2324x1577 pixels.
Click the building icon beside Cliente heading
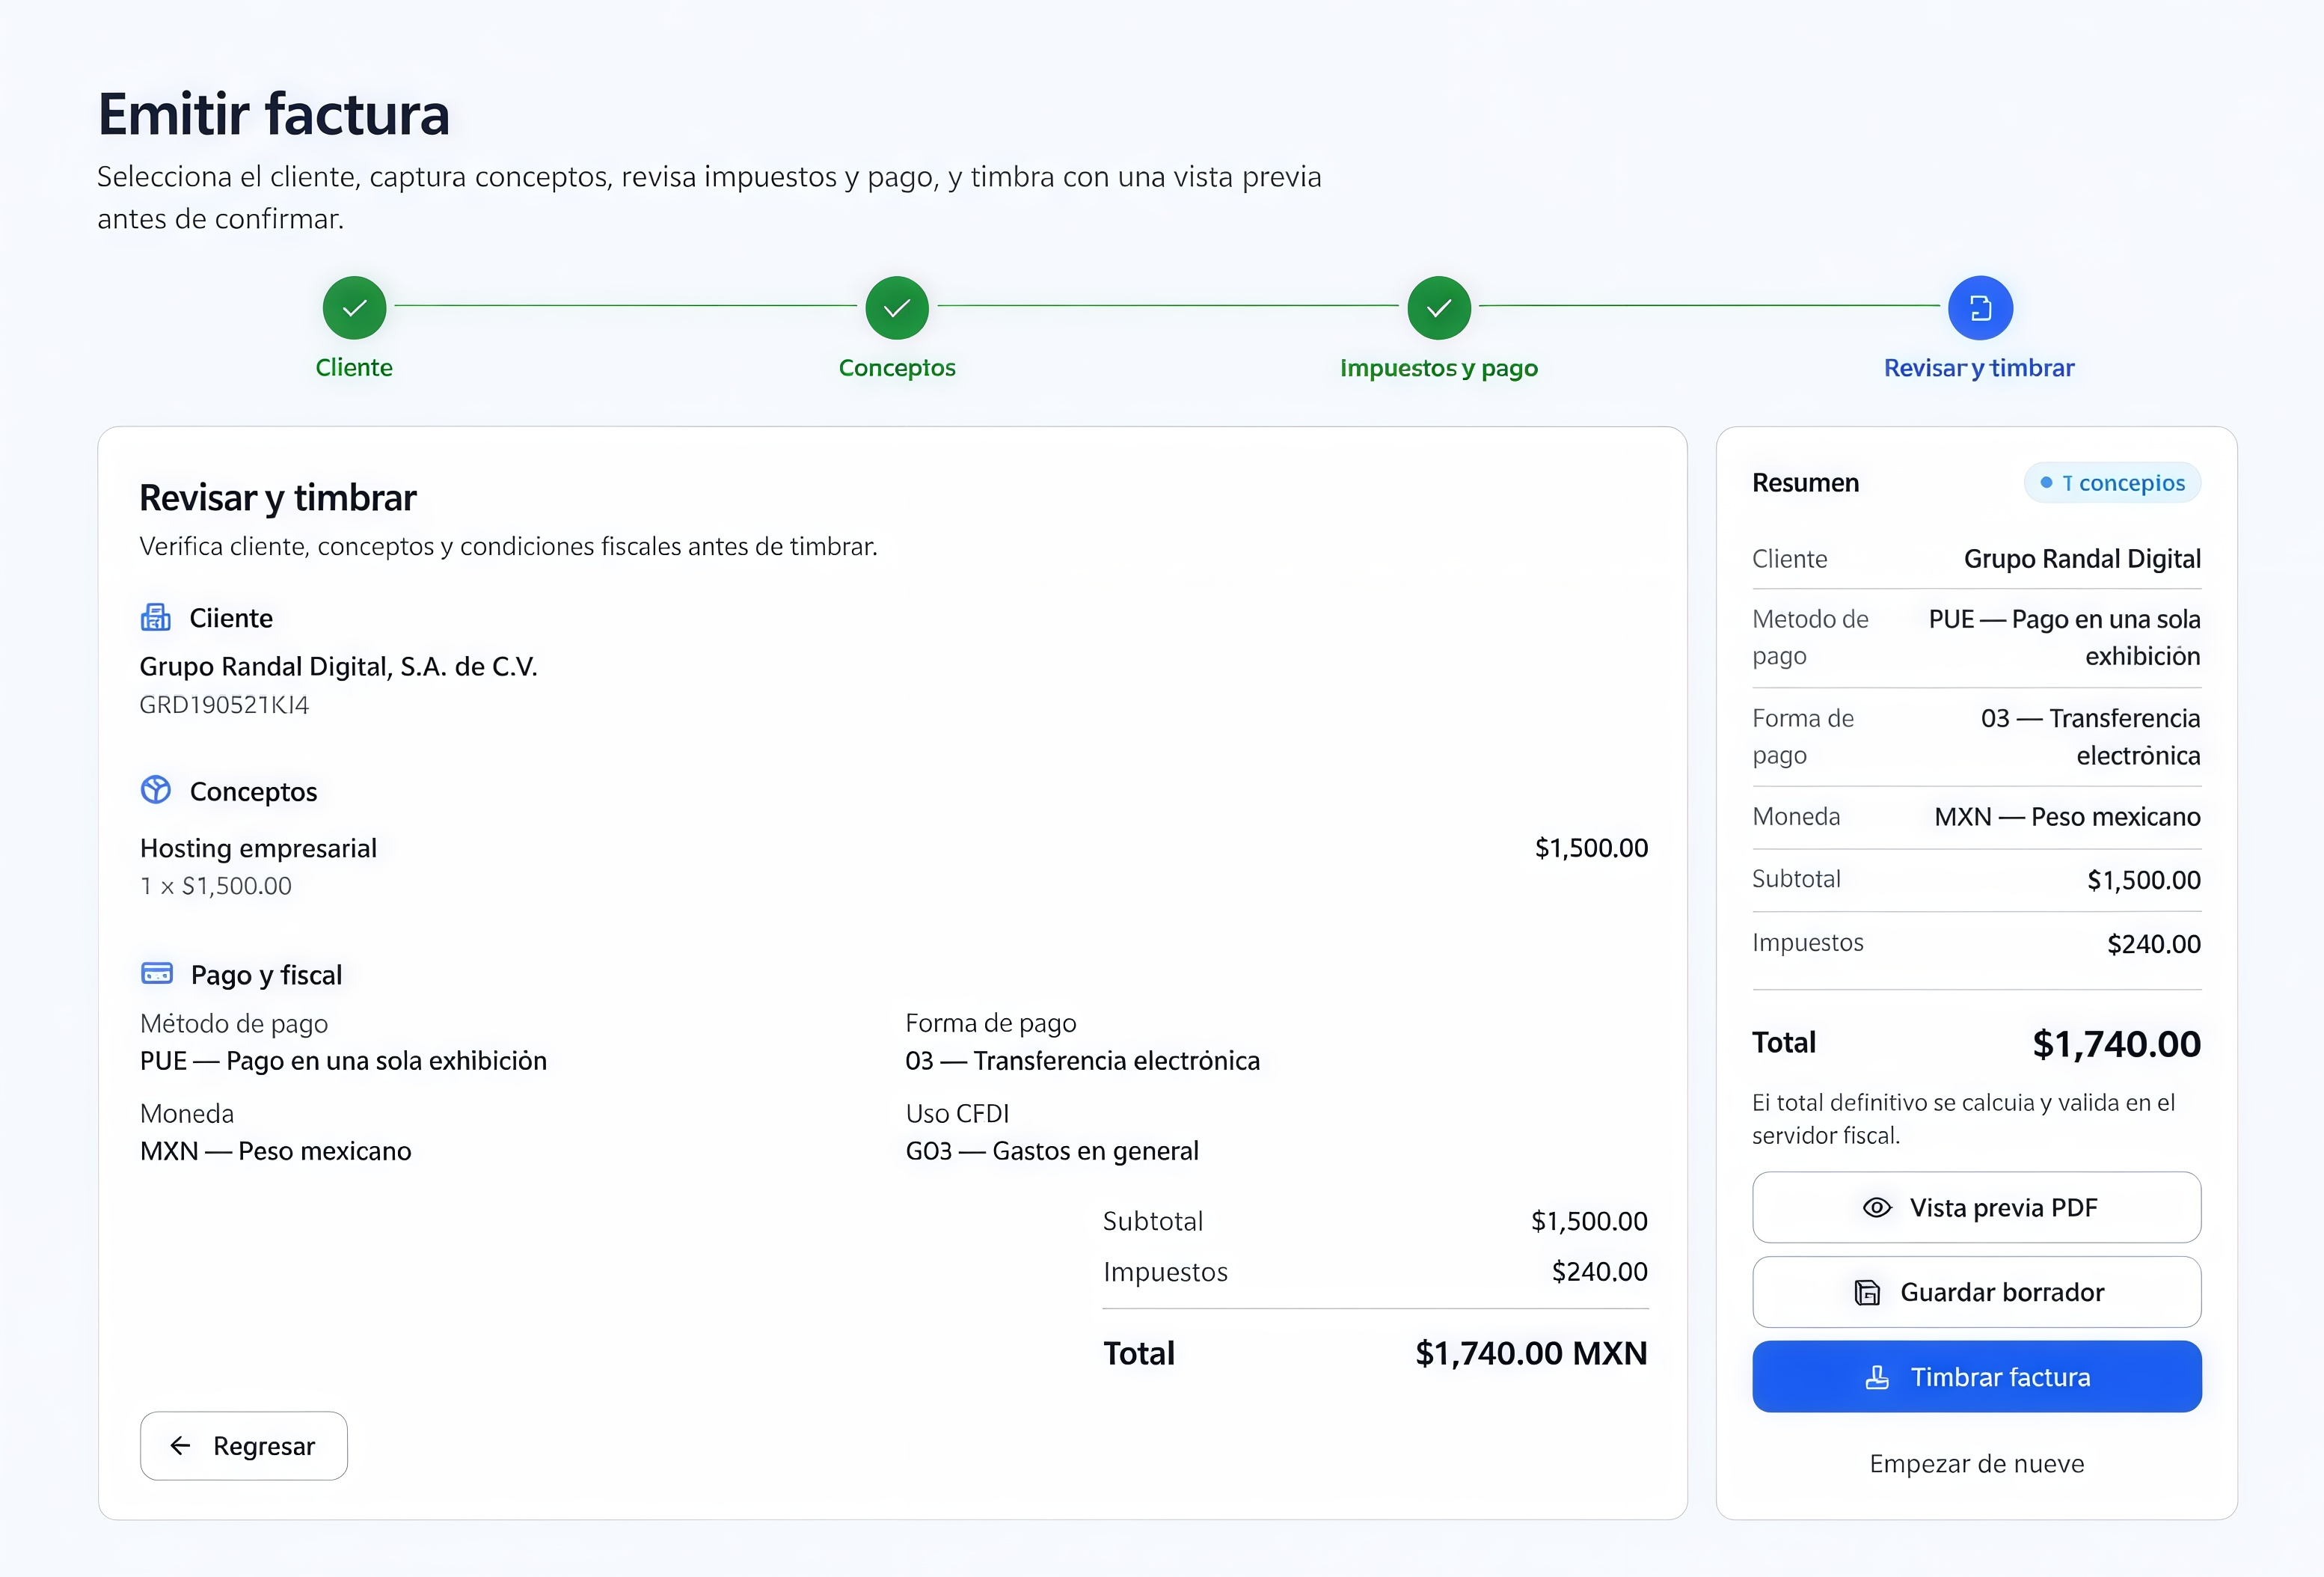point(156,617)
